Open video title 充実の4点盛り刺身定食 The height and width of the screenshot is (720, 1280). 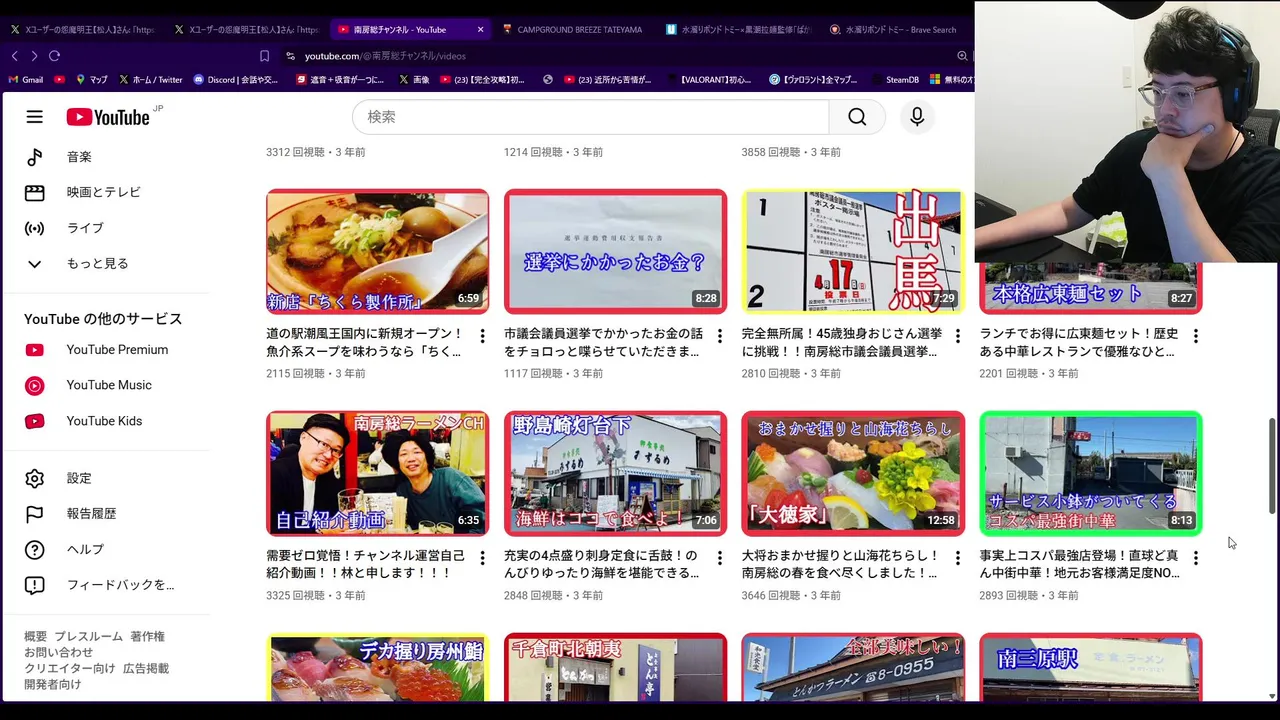(x=603, y=564)
